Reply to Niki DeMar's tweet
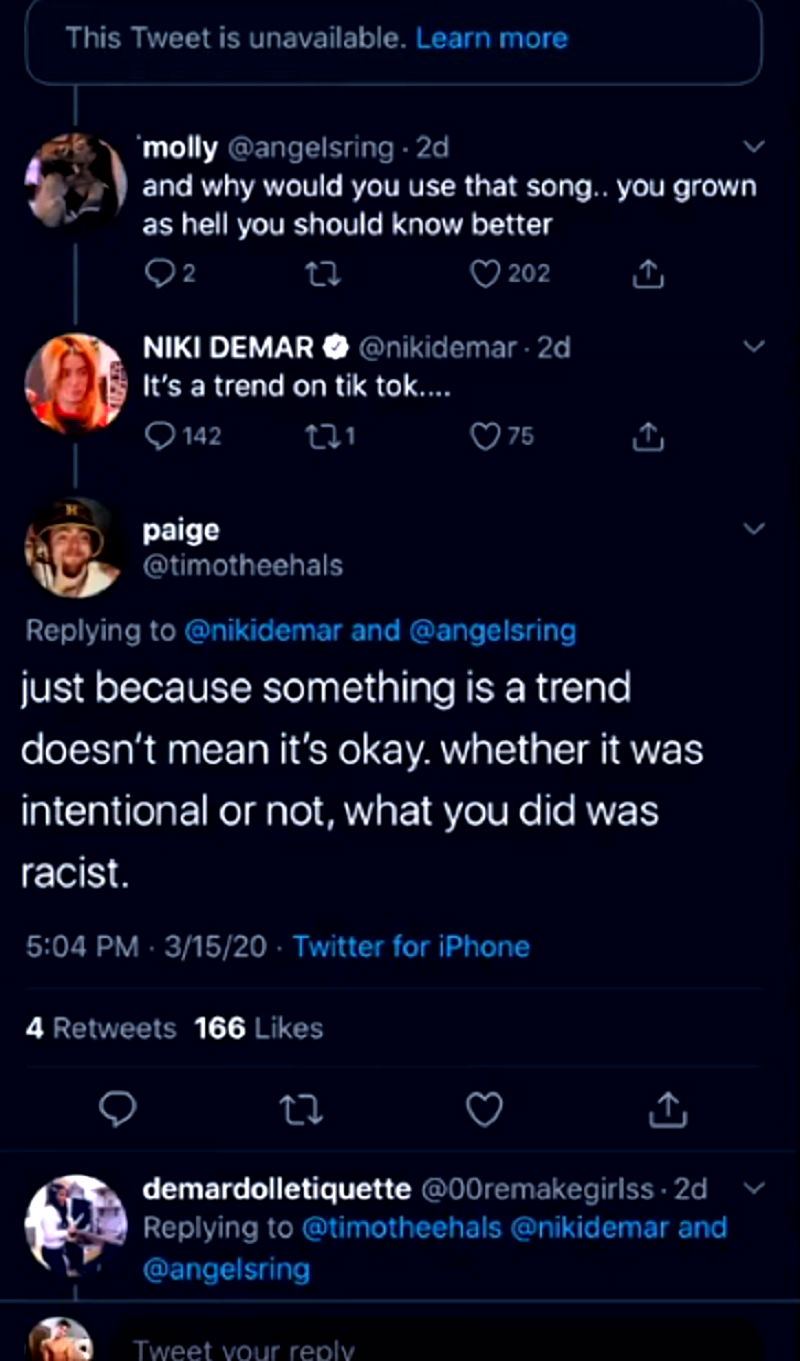The height and width of the screenshot is (1361, 800). tap(160, 436)
